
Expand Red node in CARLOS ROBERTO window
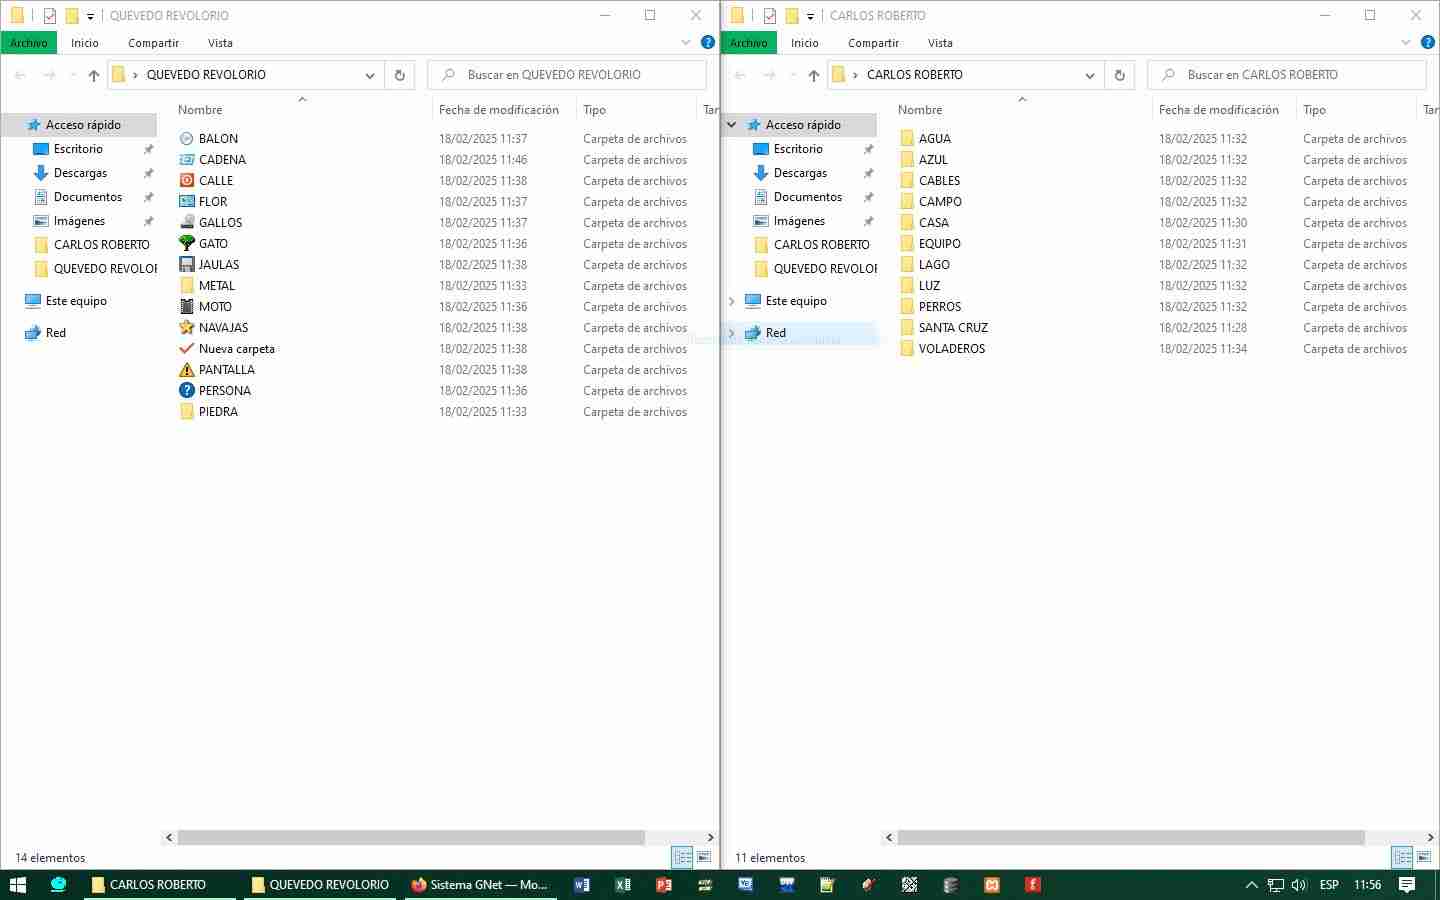732,333
